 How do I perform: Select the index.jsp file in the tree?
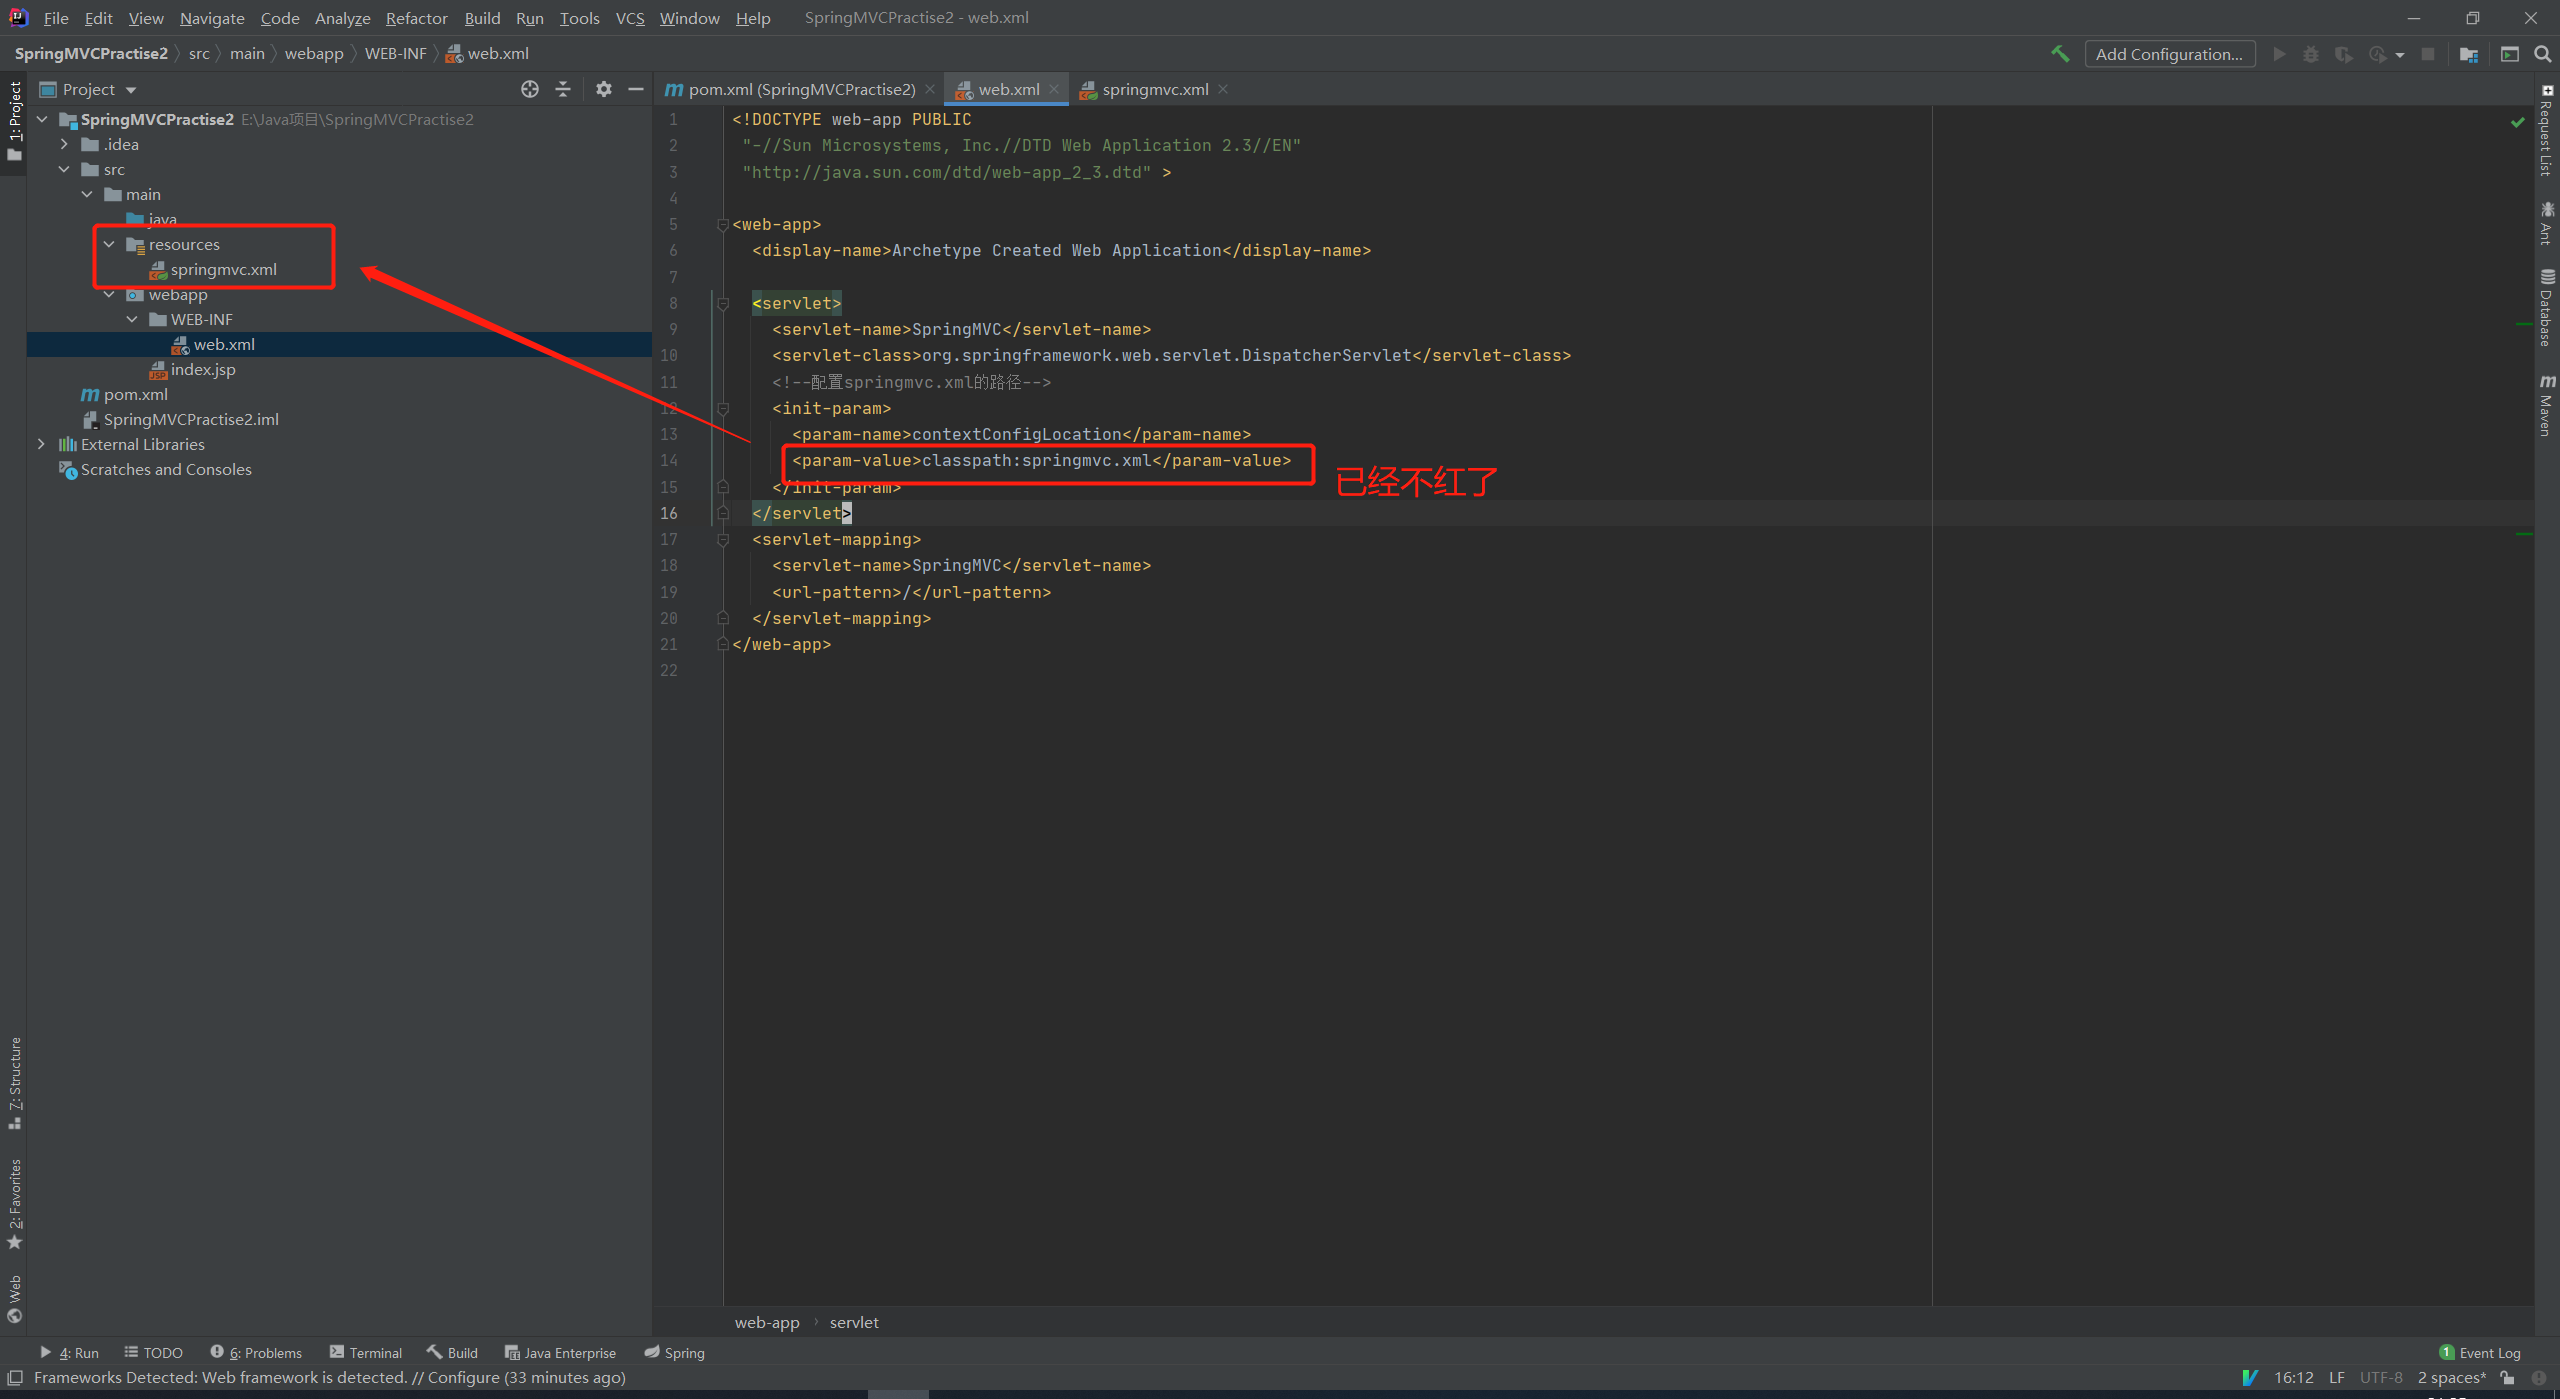pyautogui.click(x=203, y=369)
